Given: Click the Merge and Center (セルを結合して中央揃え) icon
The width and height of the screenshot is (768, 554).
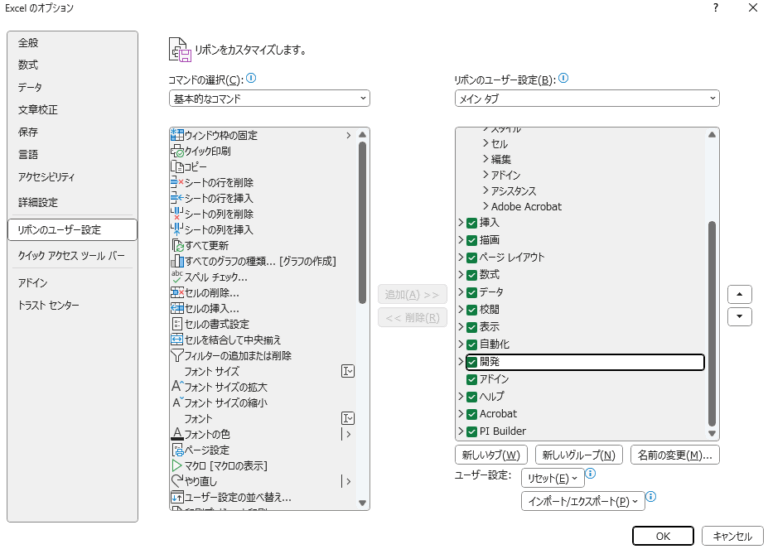Looking at the screenshot, I should 177,340.
